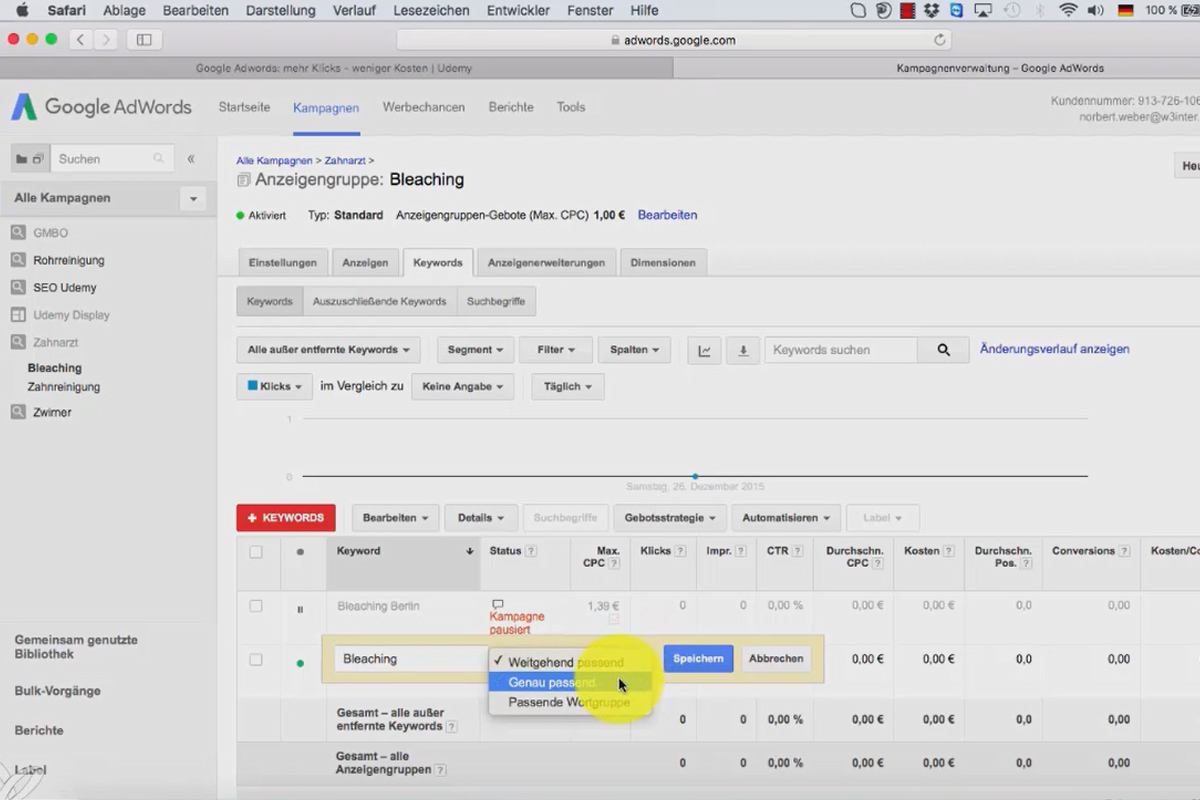Open the Alle außer entfernte Keywords dropdown
This screenshot has height=800, width=1200.
tap(328, 350)
